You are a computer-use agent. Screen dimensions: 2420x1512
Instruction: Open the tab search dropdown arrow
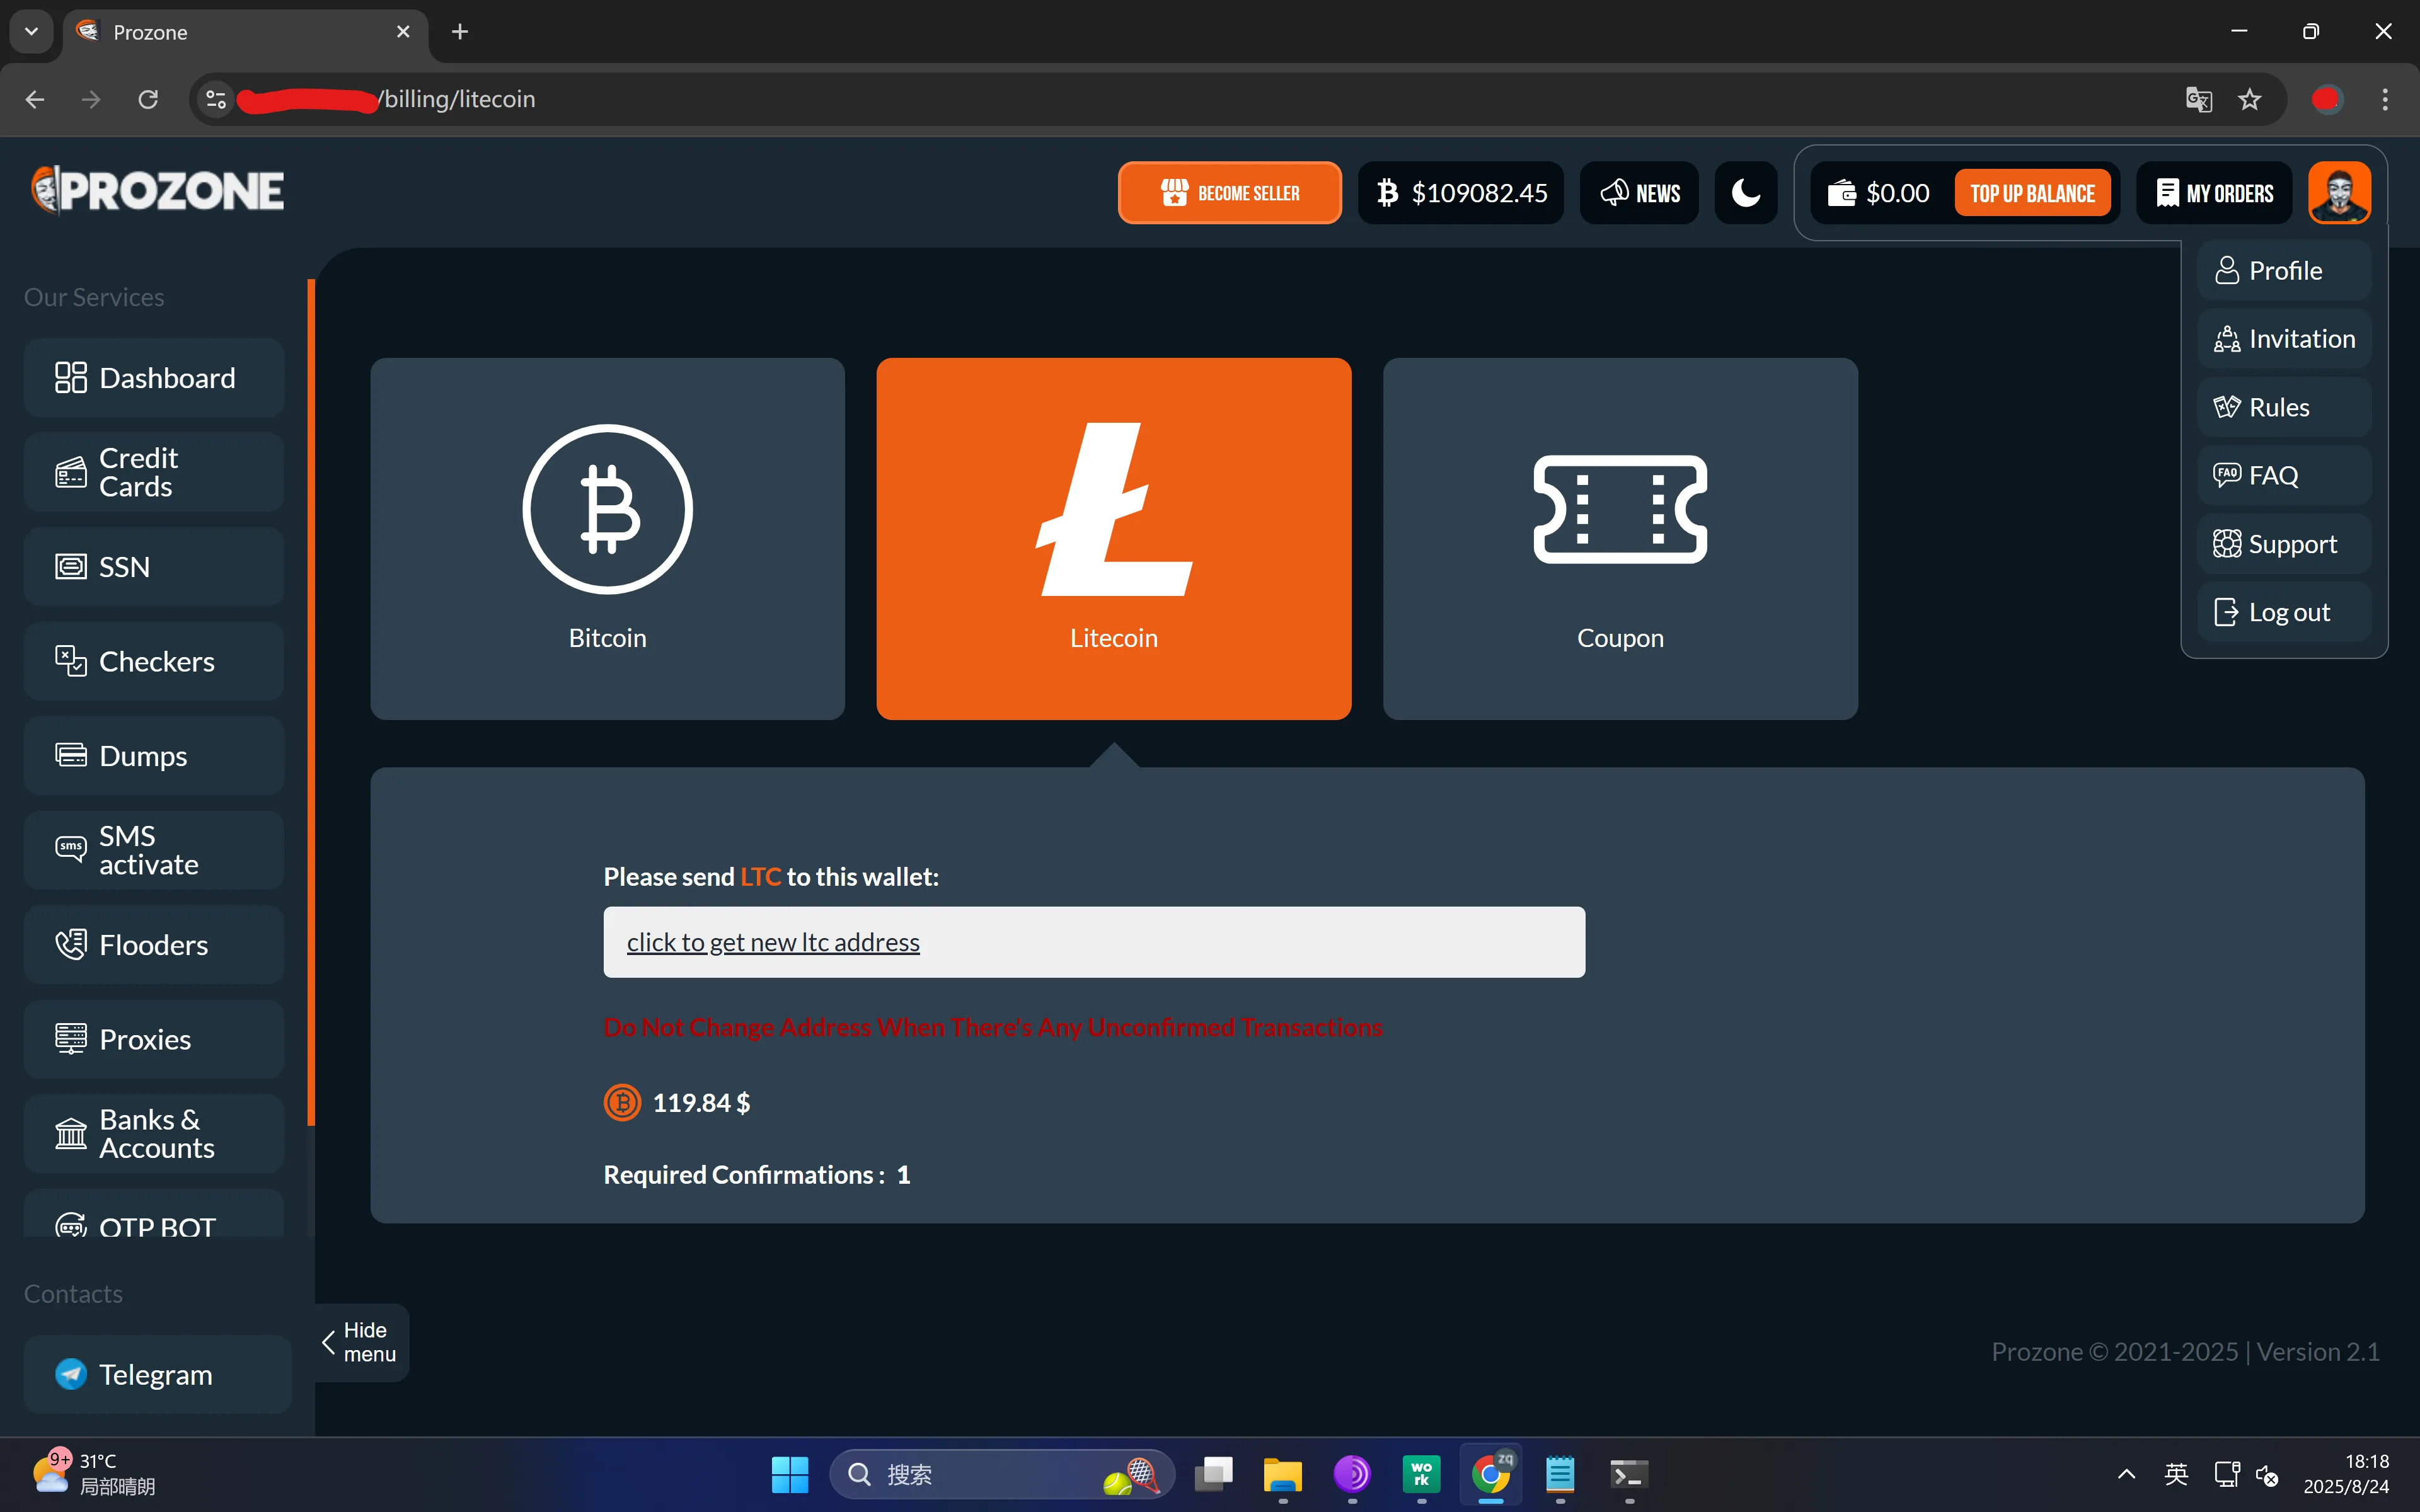coord(32,32)
